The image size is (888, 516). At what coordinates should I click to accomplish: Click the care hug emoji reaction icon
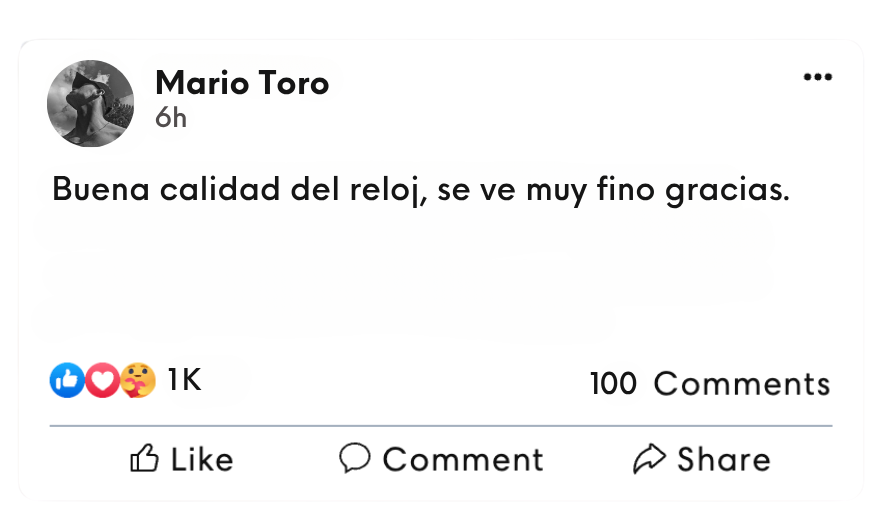pos(137,380)
